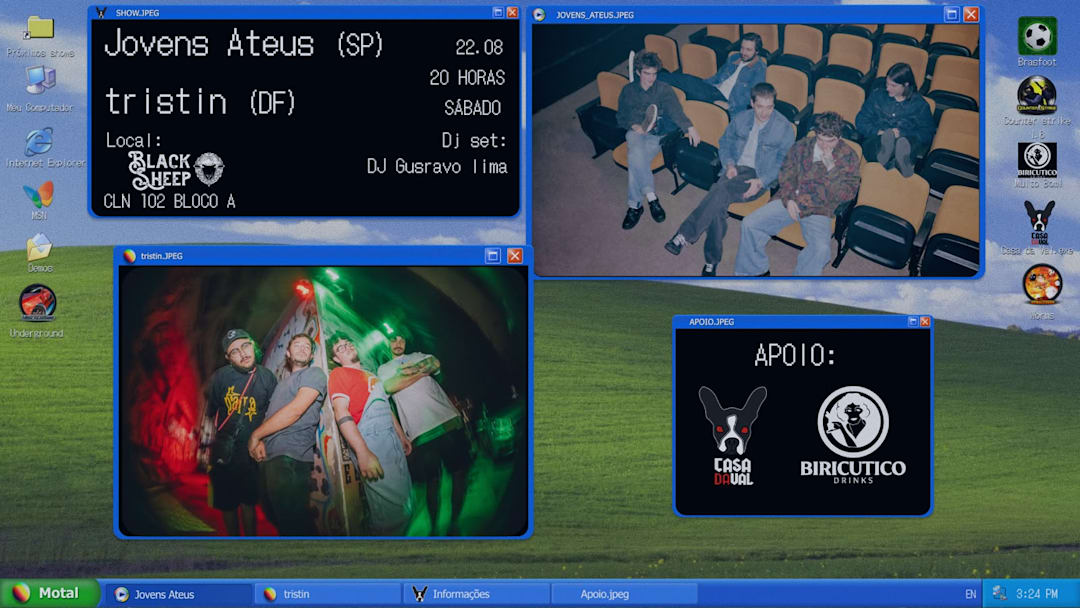Launch the Brasfoot soccer ball icon
This screenshot has height=608, width=1080.
[x=1037, y=36]
